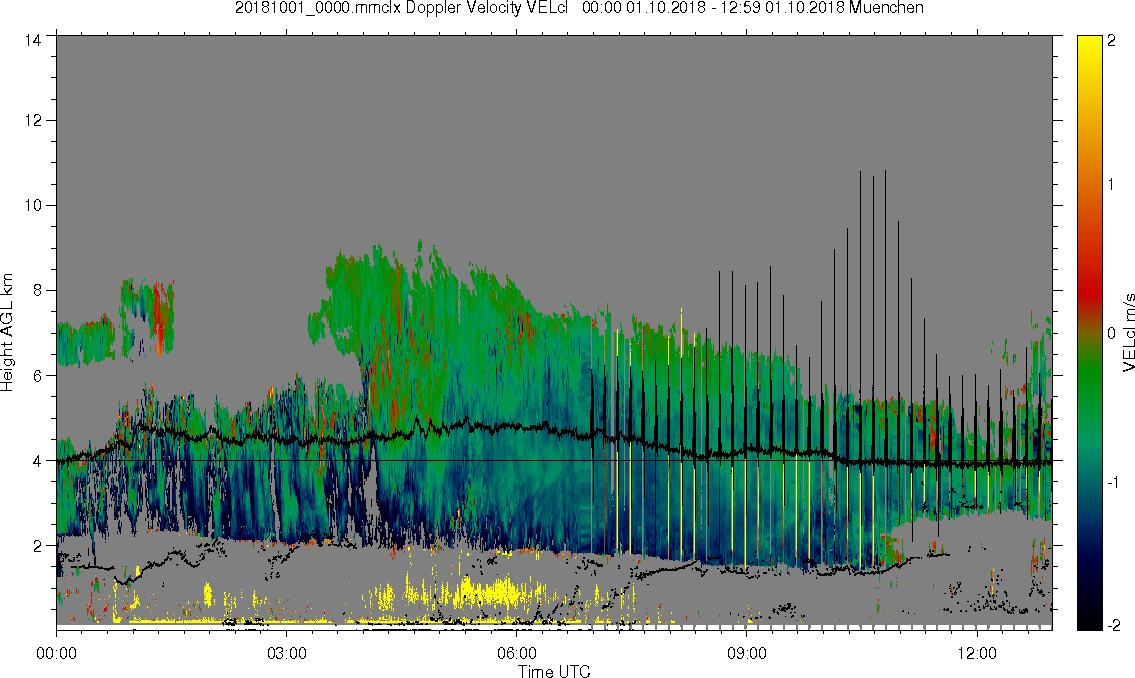Click the colorbar value '-1'
This screenshot has width=1135, height=678.
click(1111, 482)
